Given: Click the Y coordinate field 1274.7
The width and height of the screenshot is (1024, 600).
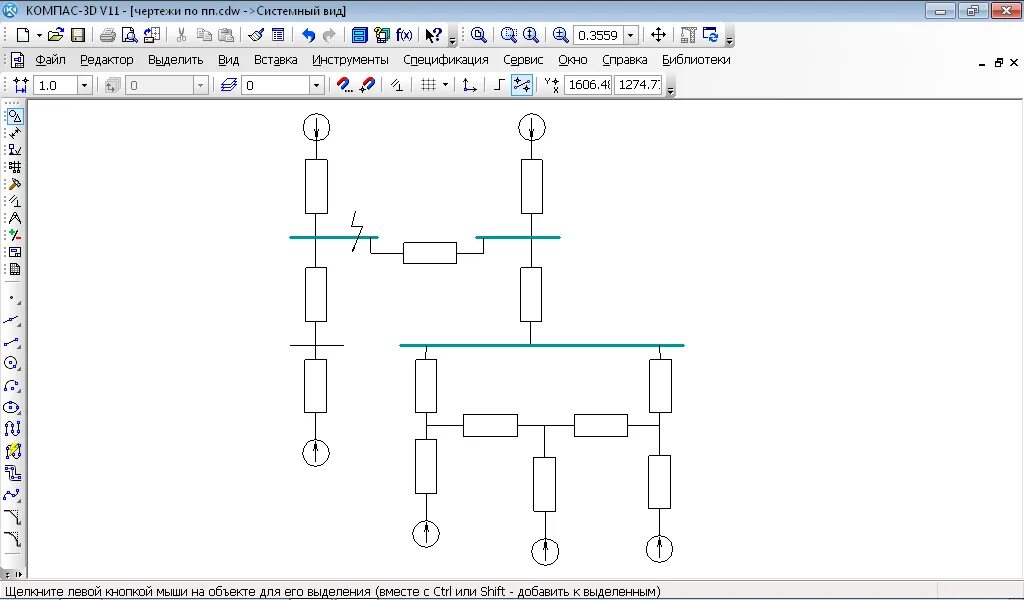Looking at the screenshot, I should [x=639, y=85].
